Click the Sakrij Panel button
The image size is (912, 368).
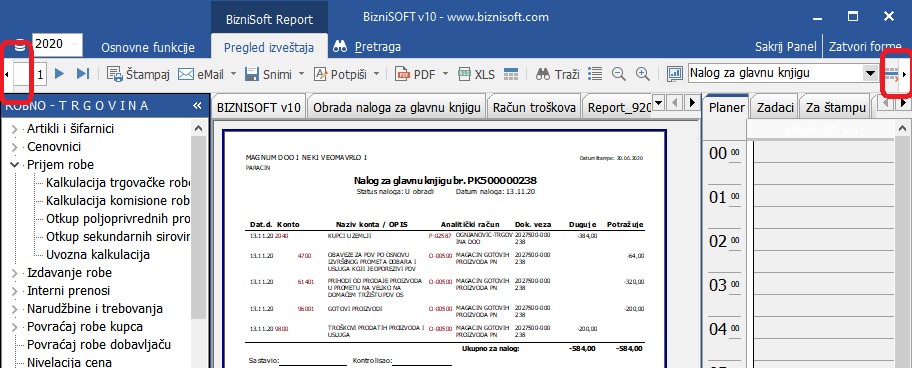[786, 47]
